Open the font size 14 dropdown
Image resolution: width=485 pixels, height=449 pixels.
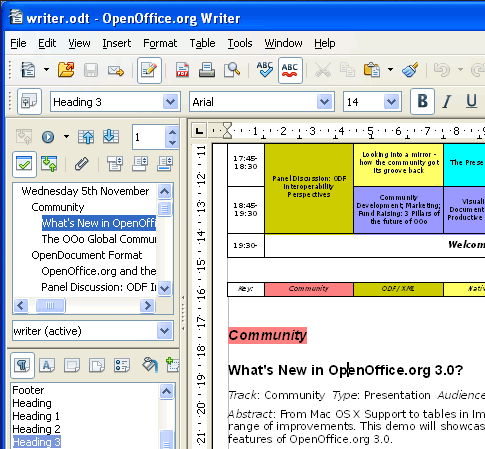(391, 102)
